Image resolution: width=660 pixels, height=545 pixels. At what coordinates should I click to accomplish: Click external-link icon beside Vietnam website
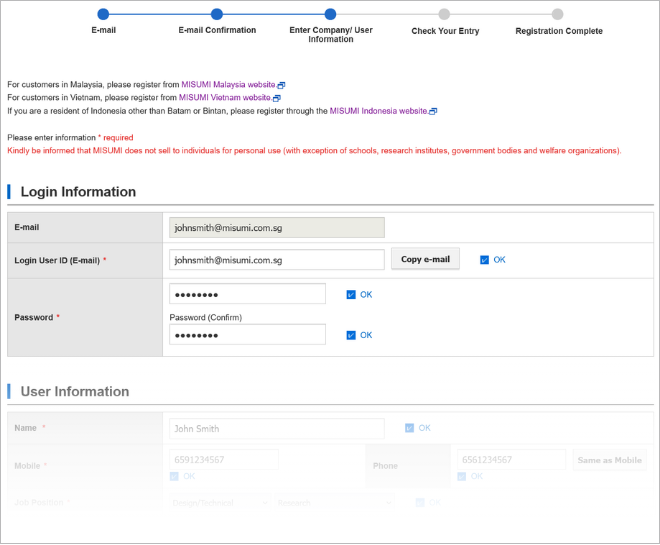click(x=277, y=98)
